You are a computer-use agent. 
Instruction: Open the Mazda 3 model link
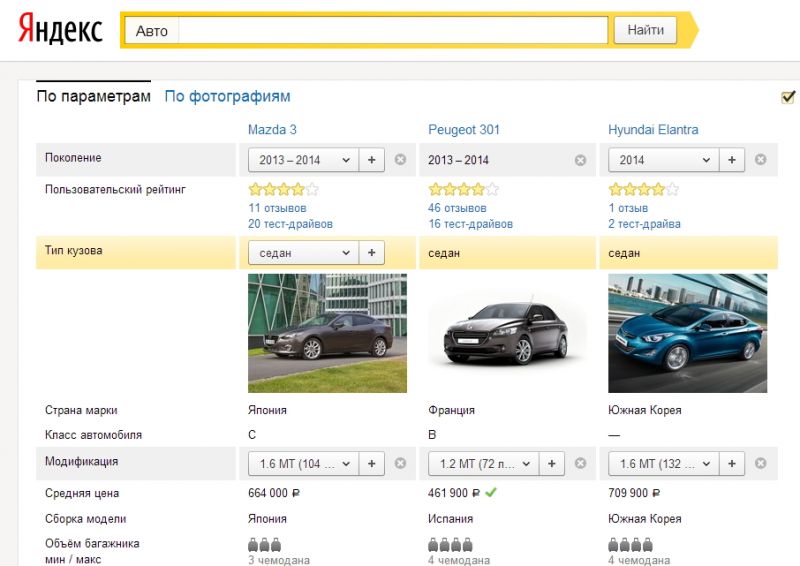(x=272, y=130)
